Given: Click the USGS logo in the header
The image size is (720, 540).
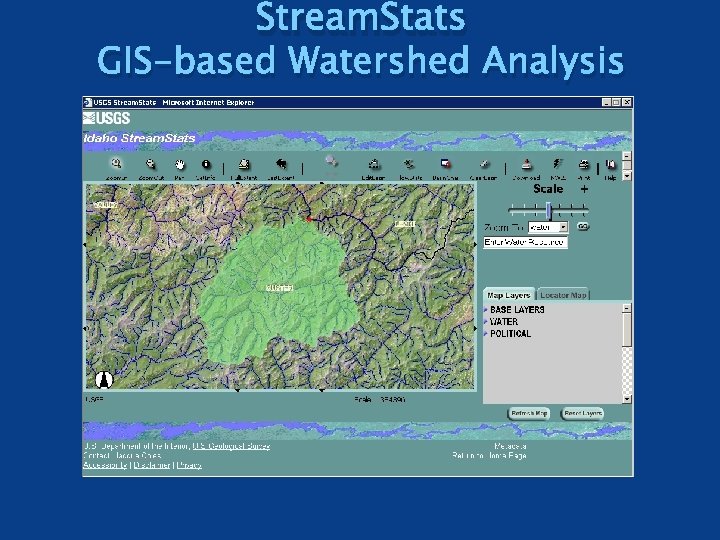Looking at the screenshot, I should [107, 118].
